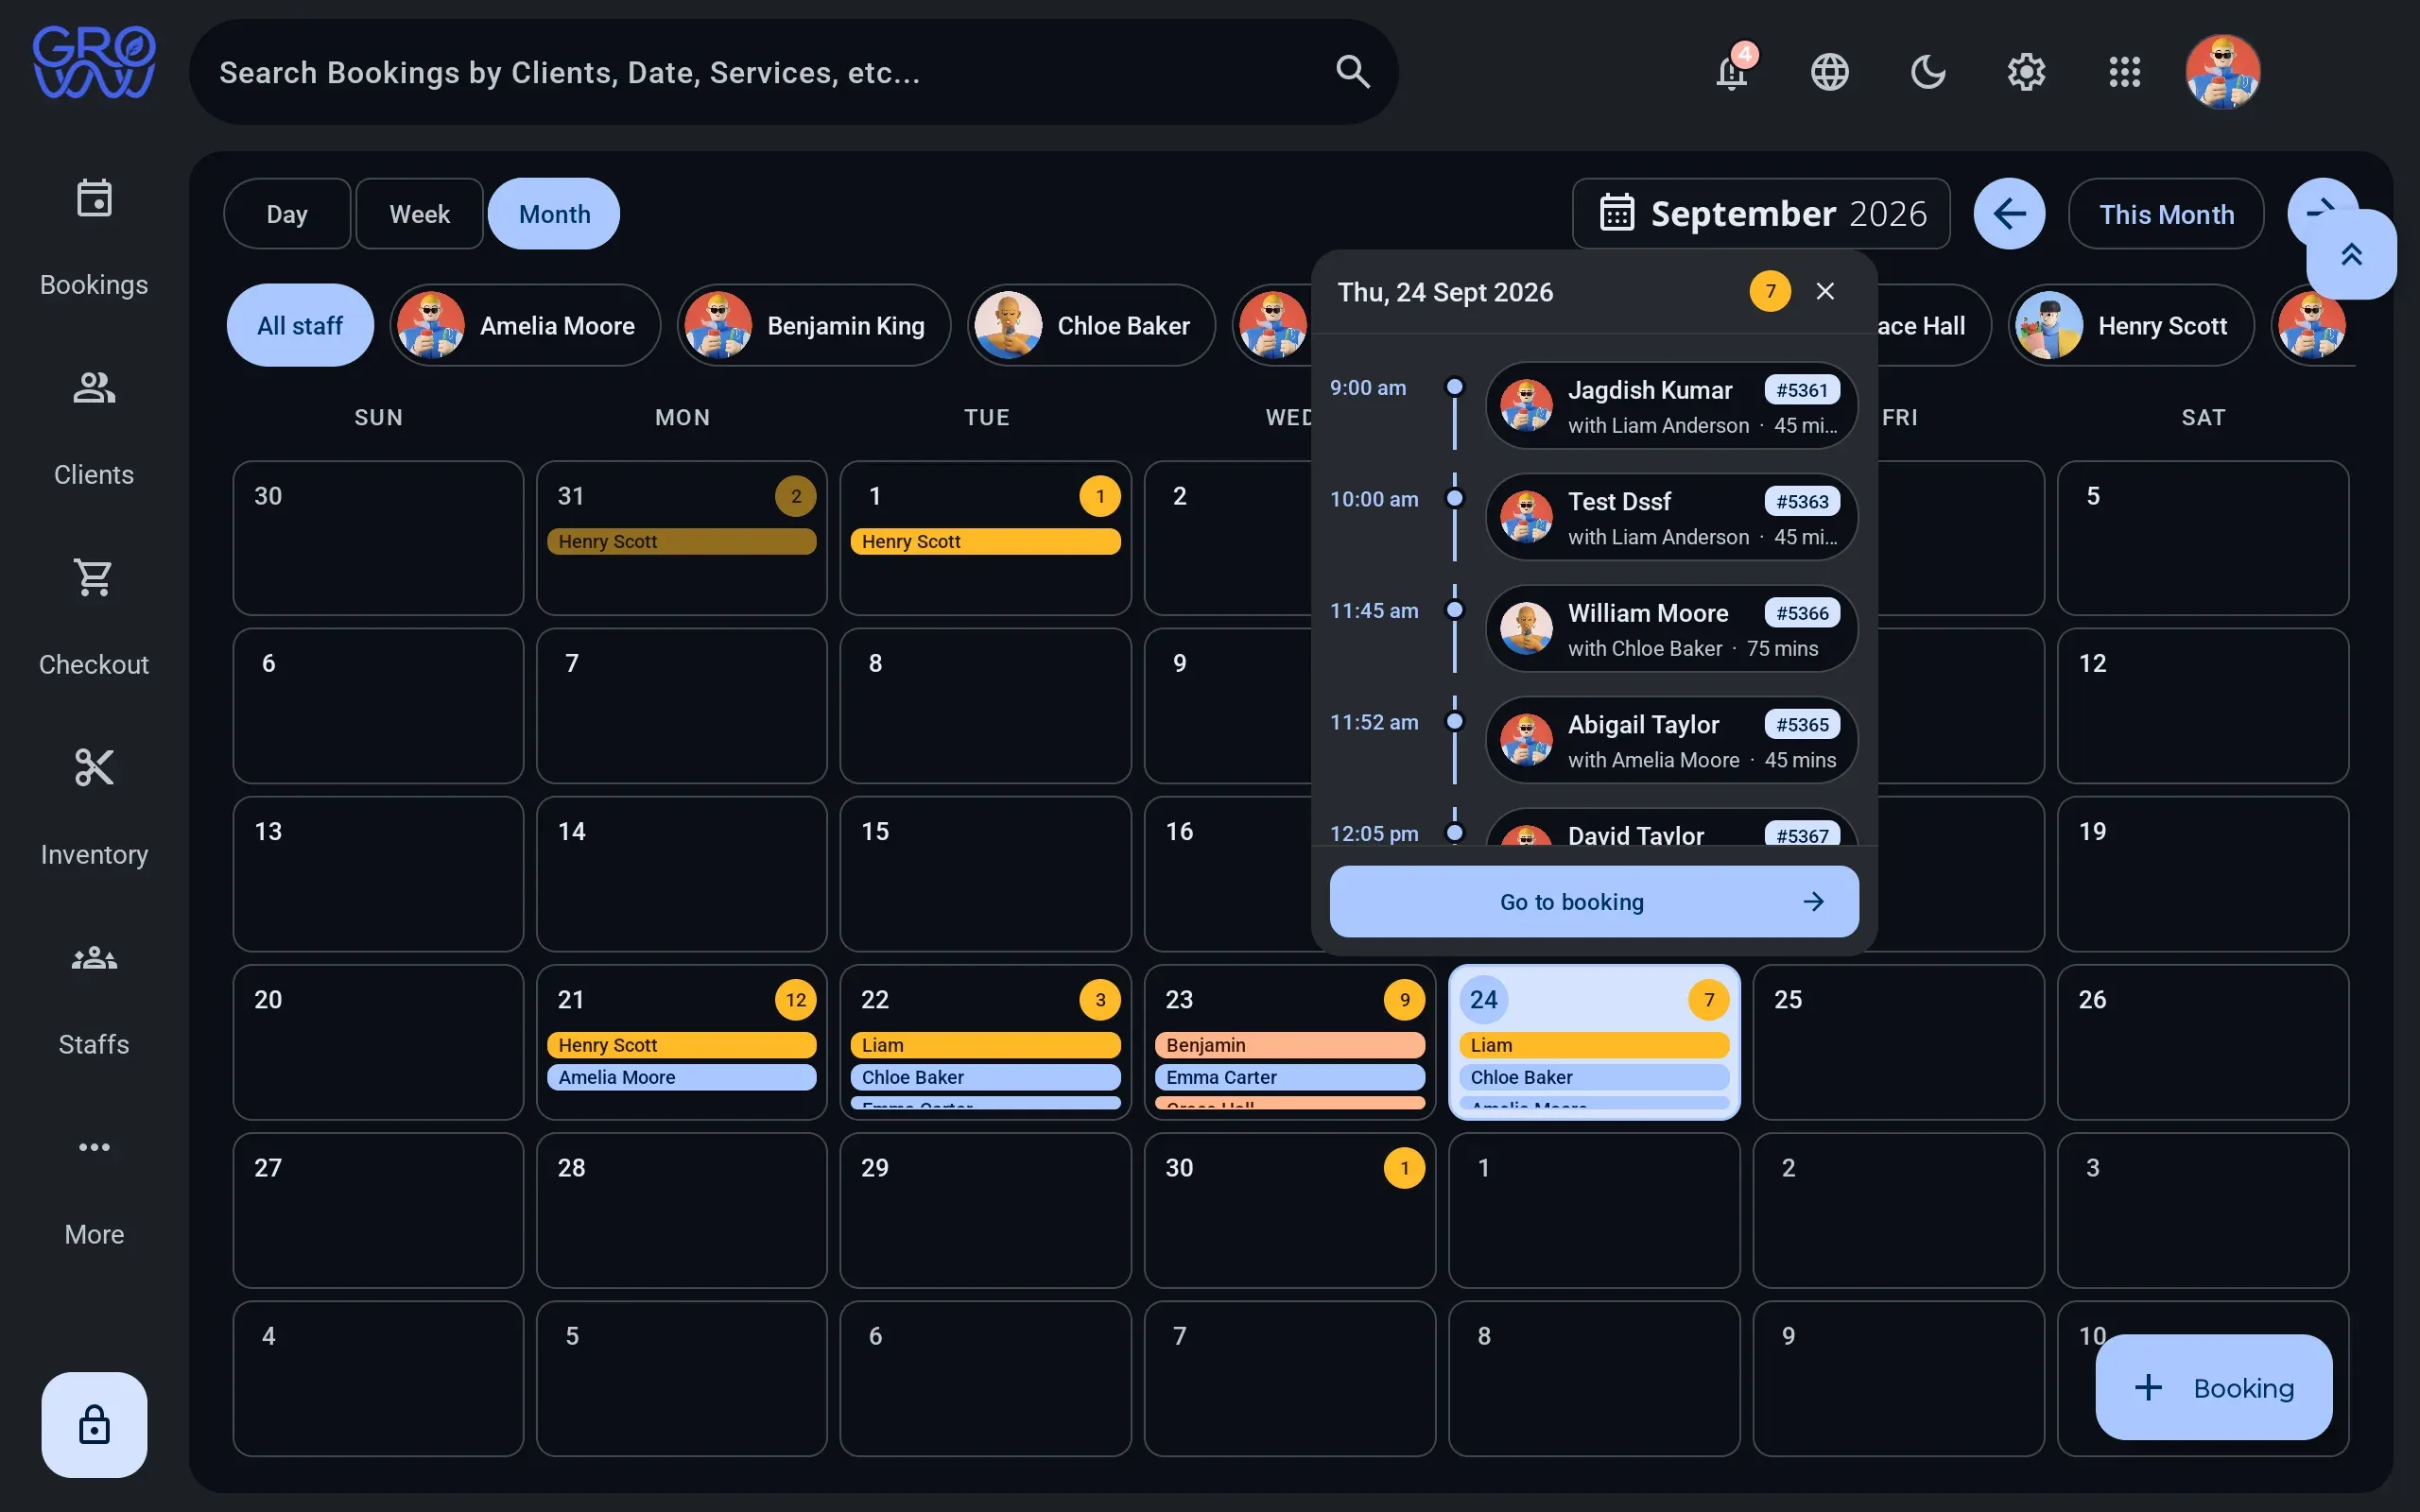Click the lock button
2420x1512 pixels.
click(94, 1424)
